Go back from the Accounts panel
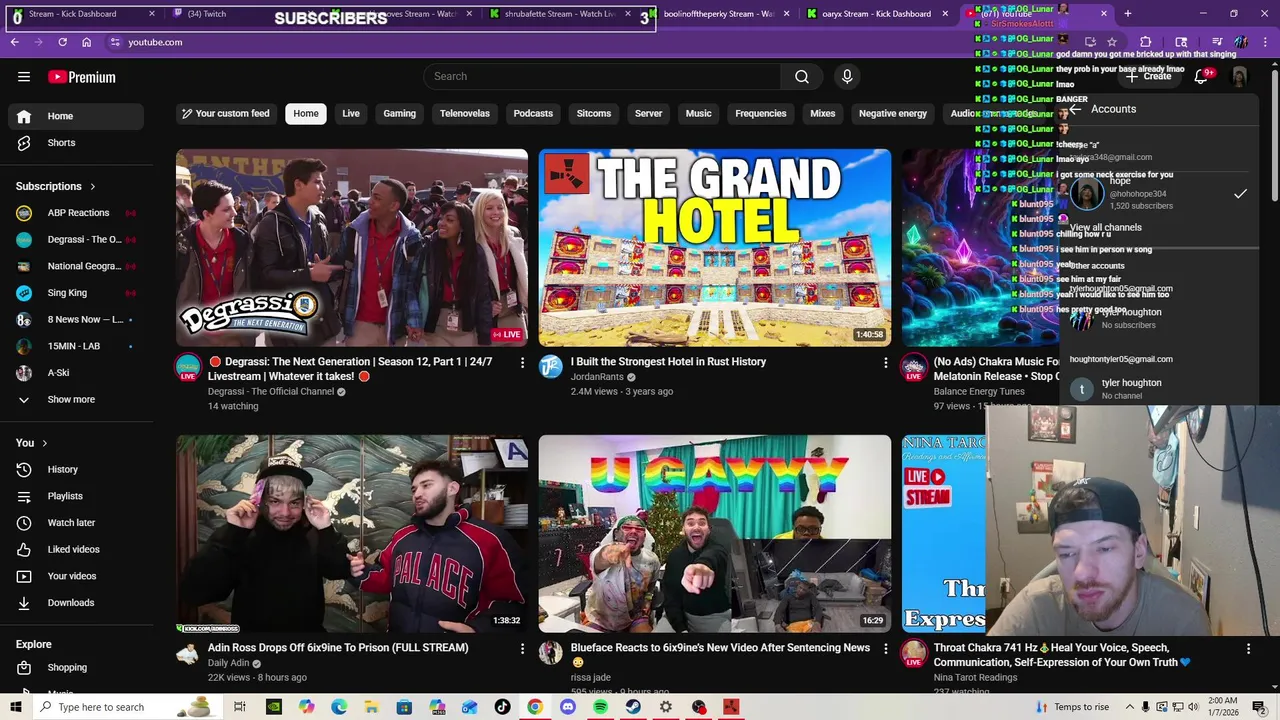Image resolution: width=1280 pixels, height=720 pixels. tap(1075, 109)
